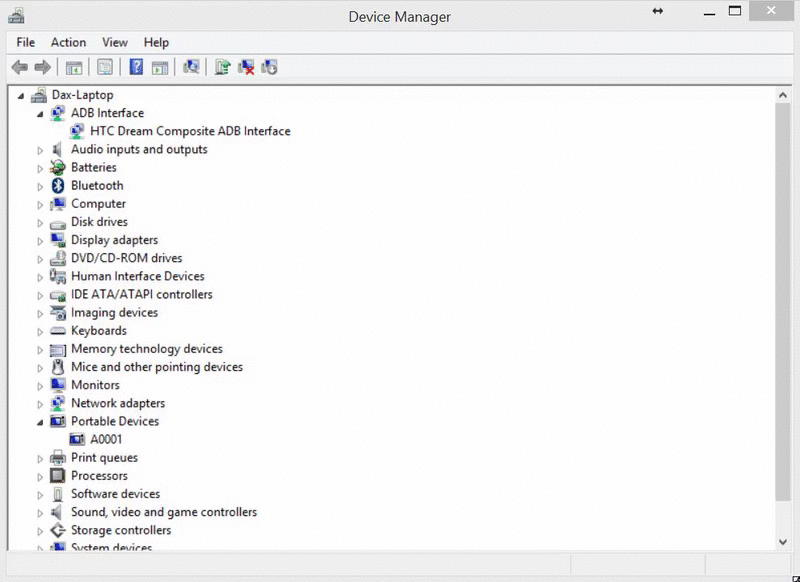Click the Print queues printer icon
This screenshot has height=582, width=800.
[58, 458]
